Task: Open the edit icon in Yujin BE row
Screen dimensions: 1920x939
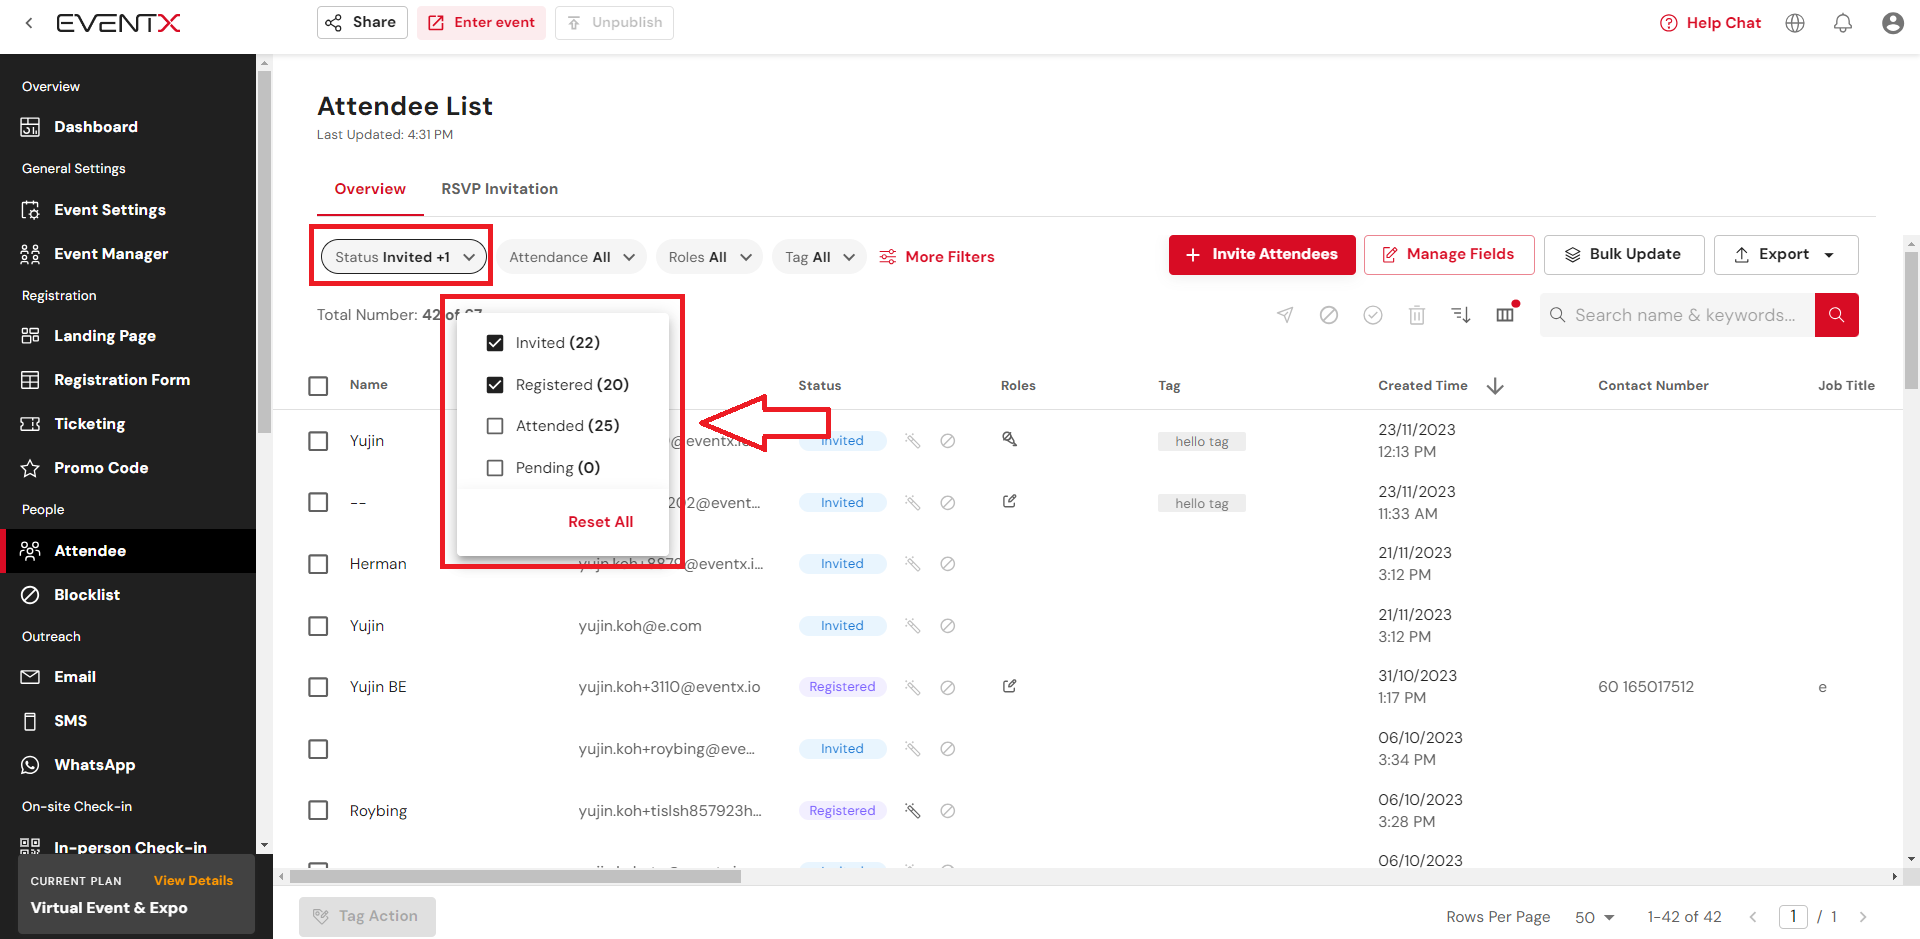Action: (x=1009, y=686)
